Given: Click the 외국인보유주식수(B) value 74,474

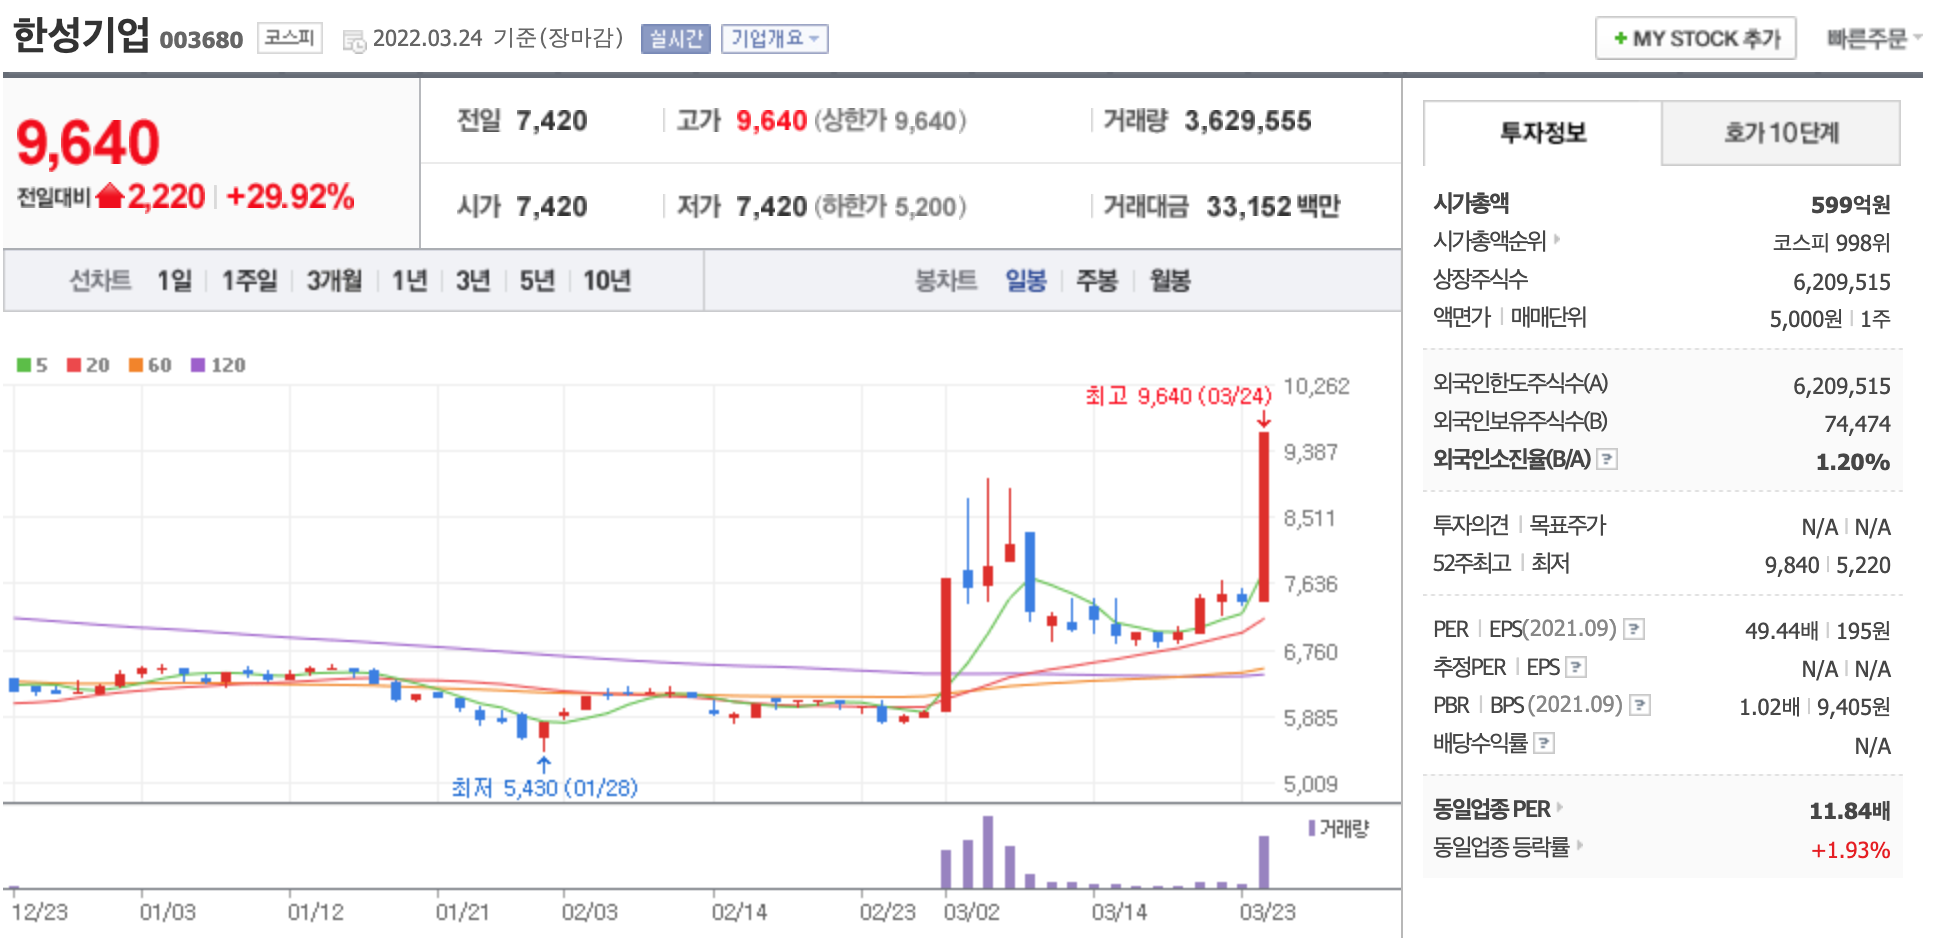Looking at the screenshot, I should (1857, 424).
